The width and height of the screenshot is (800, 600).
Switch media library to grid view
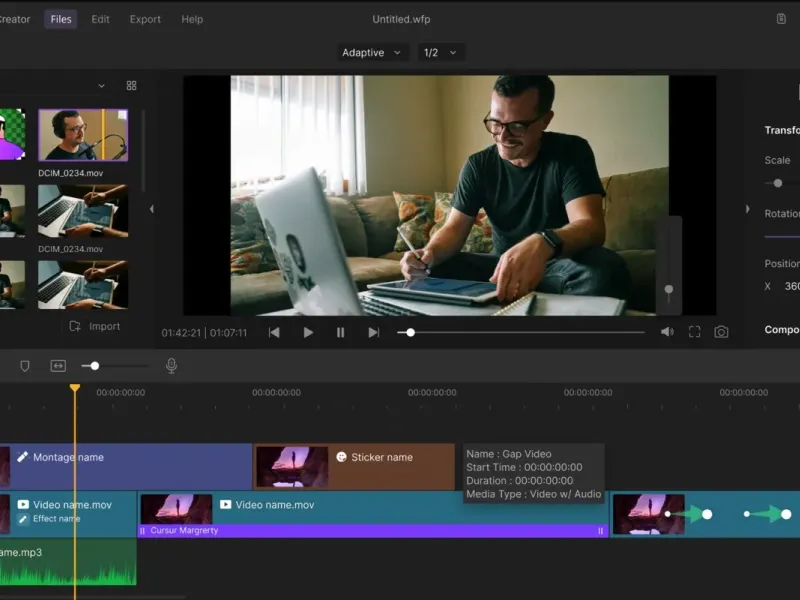131,86
